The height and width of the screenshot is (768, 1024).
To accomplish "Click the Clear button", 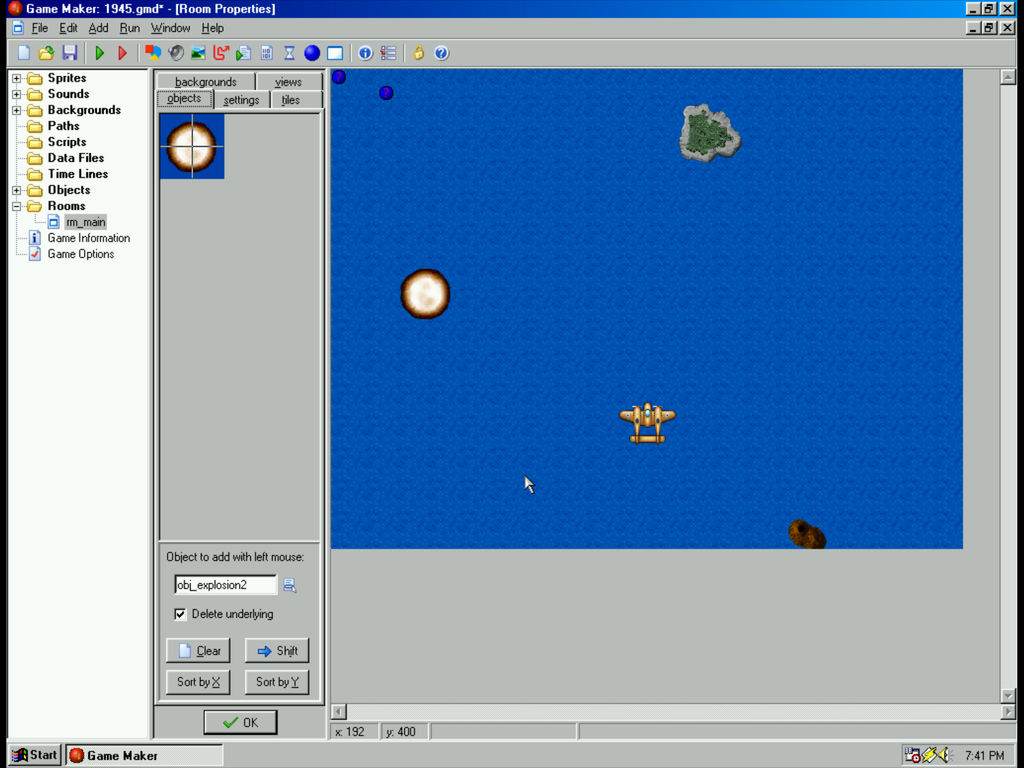I will coord(198,650).
